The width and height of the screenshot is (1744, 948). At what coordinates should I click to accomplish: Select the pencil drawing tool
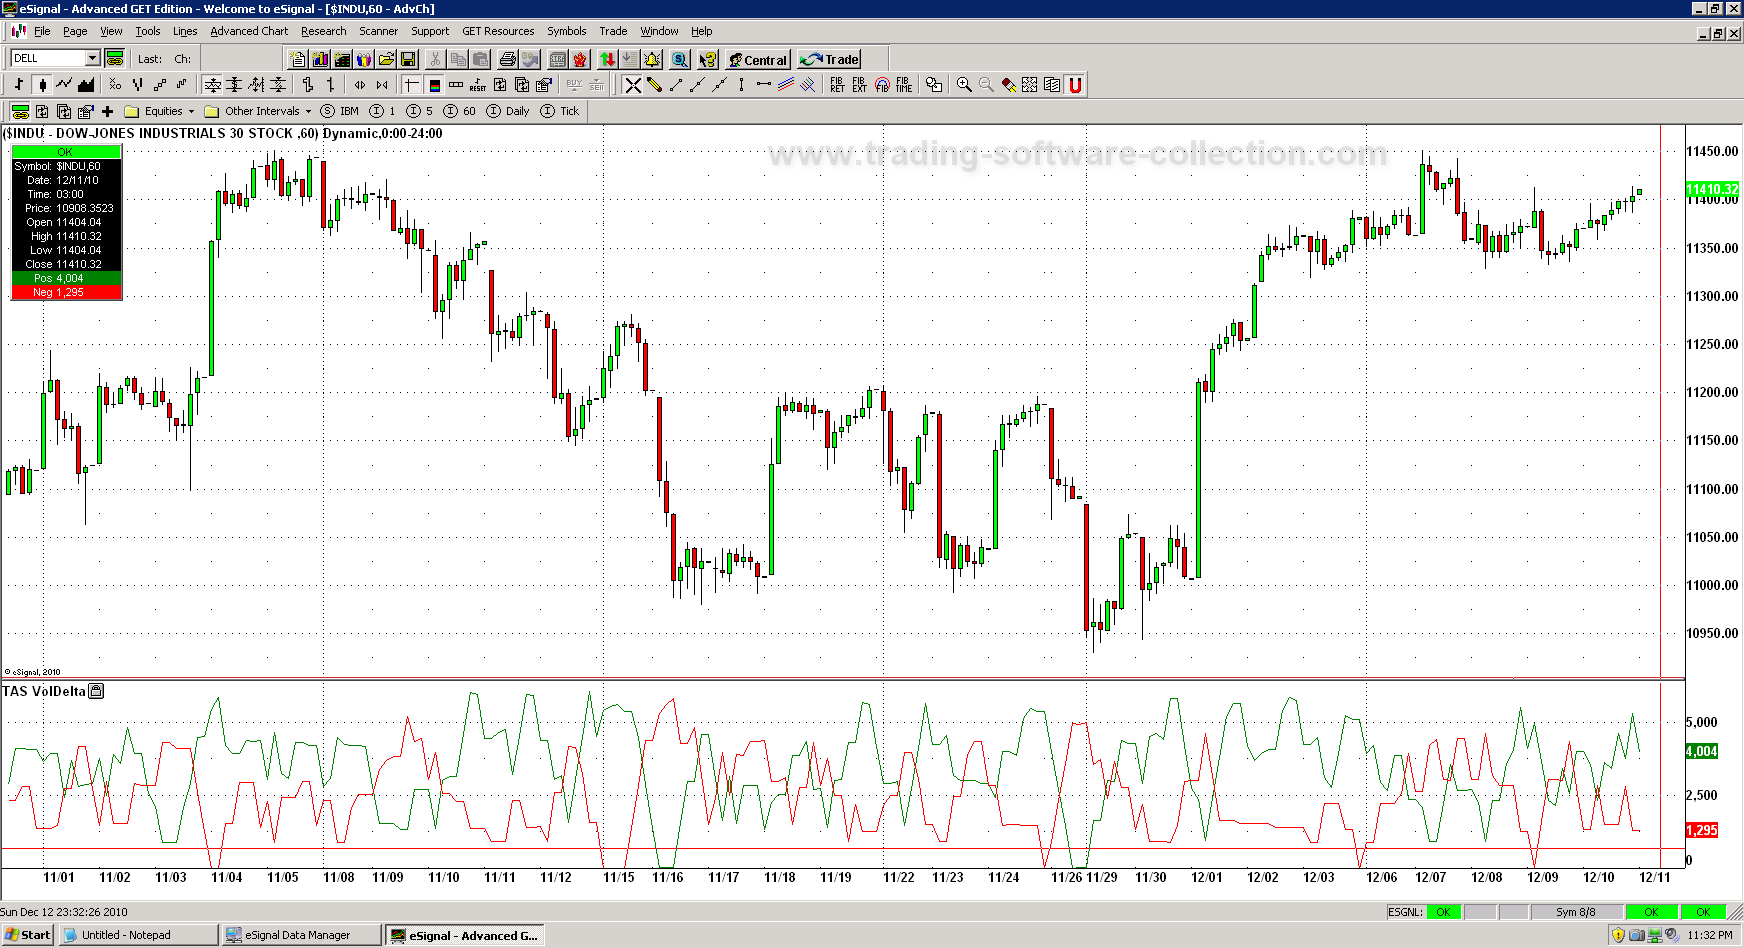[x=655, y=85]
